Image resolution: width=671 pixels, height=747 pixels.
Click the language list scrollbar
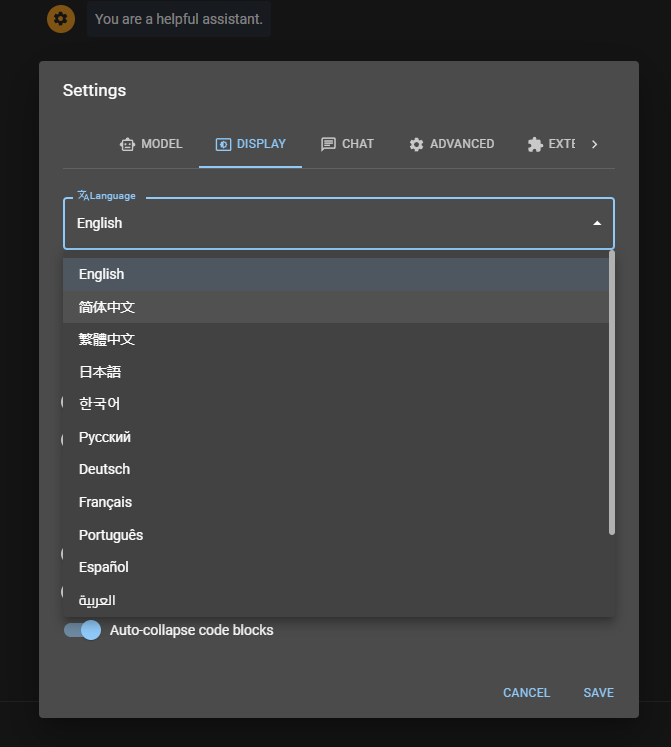(612, 392)
